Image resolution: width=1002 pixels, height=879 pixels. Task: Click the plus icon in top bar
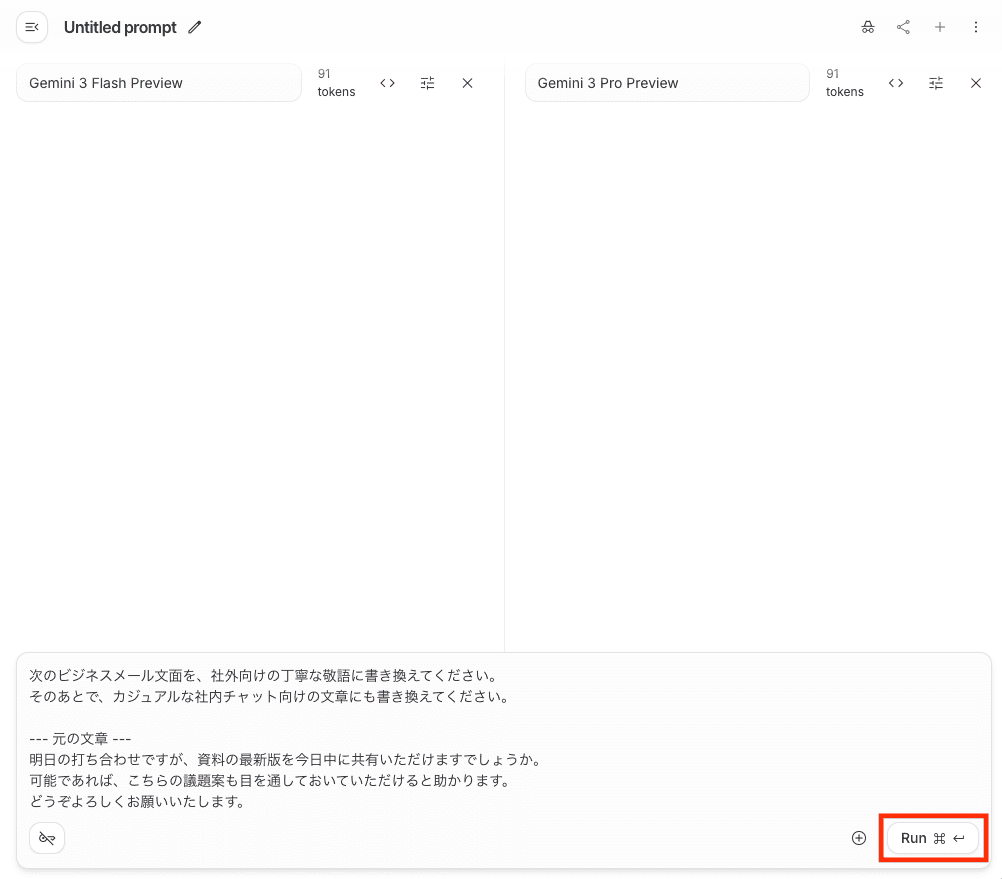click(940, 27)
